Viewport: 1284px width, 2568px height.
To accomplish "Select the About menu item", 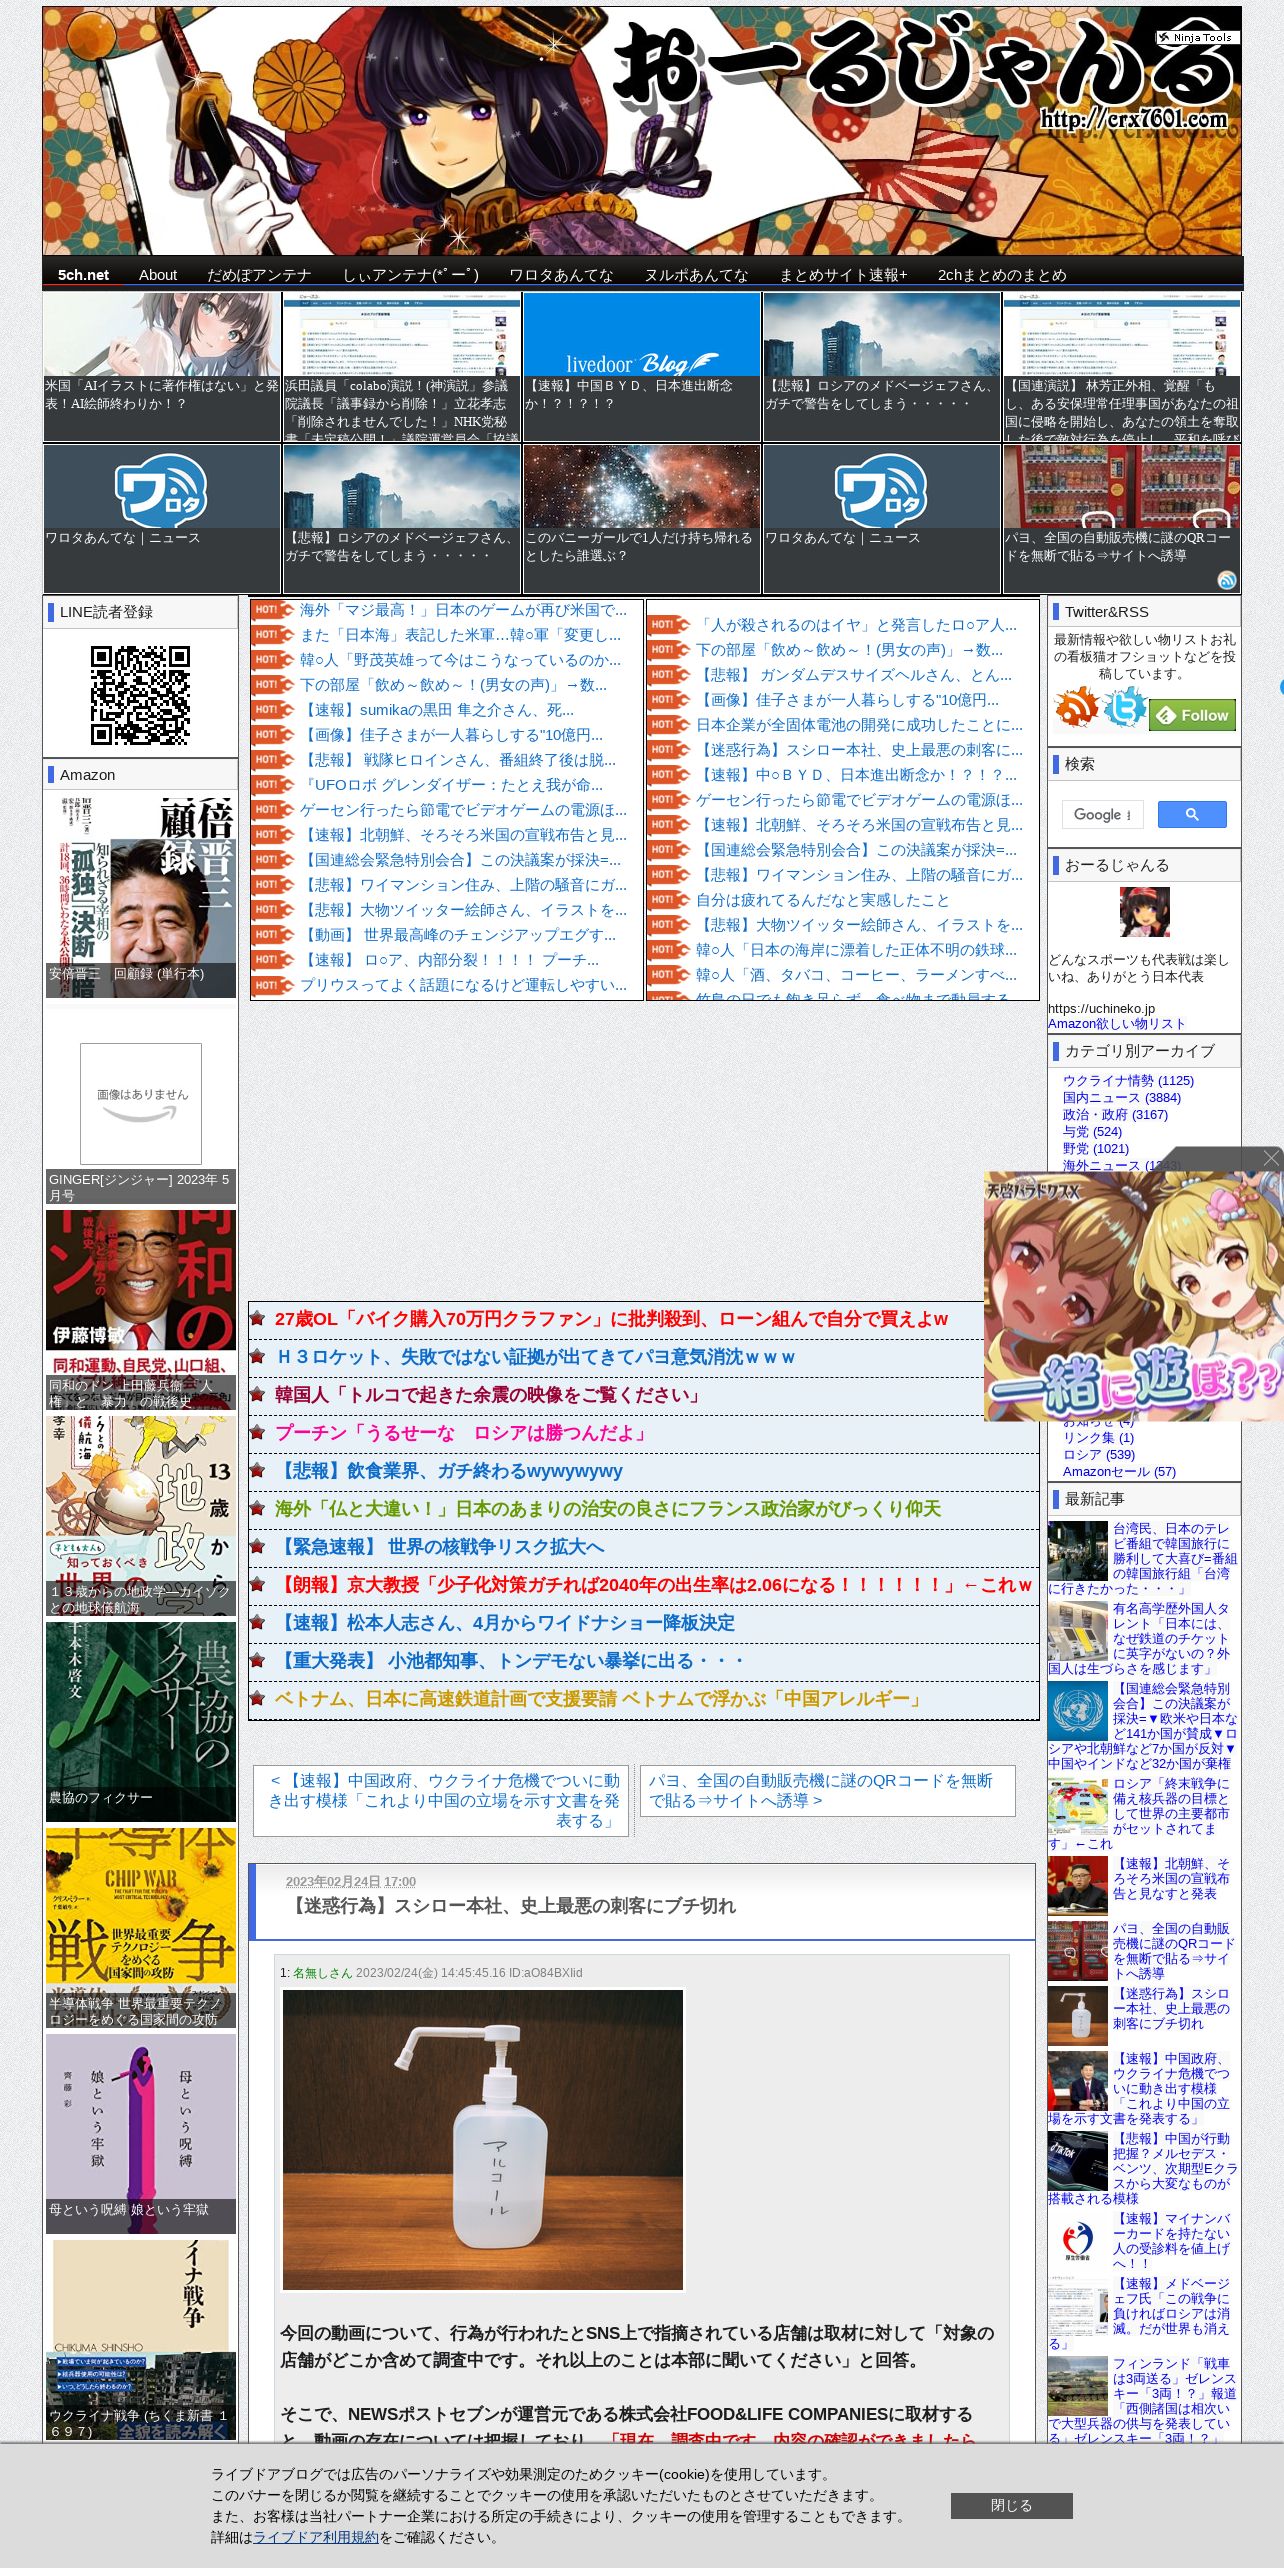I will click(158, 275).
